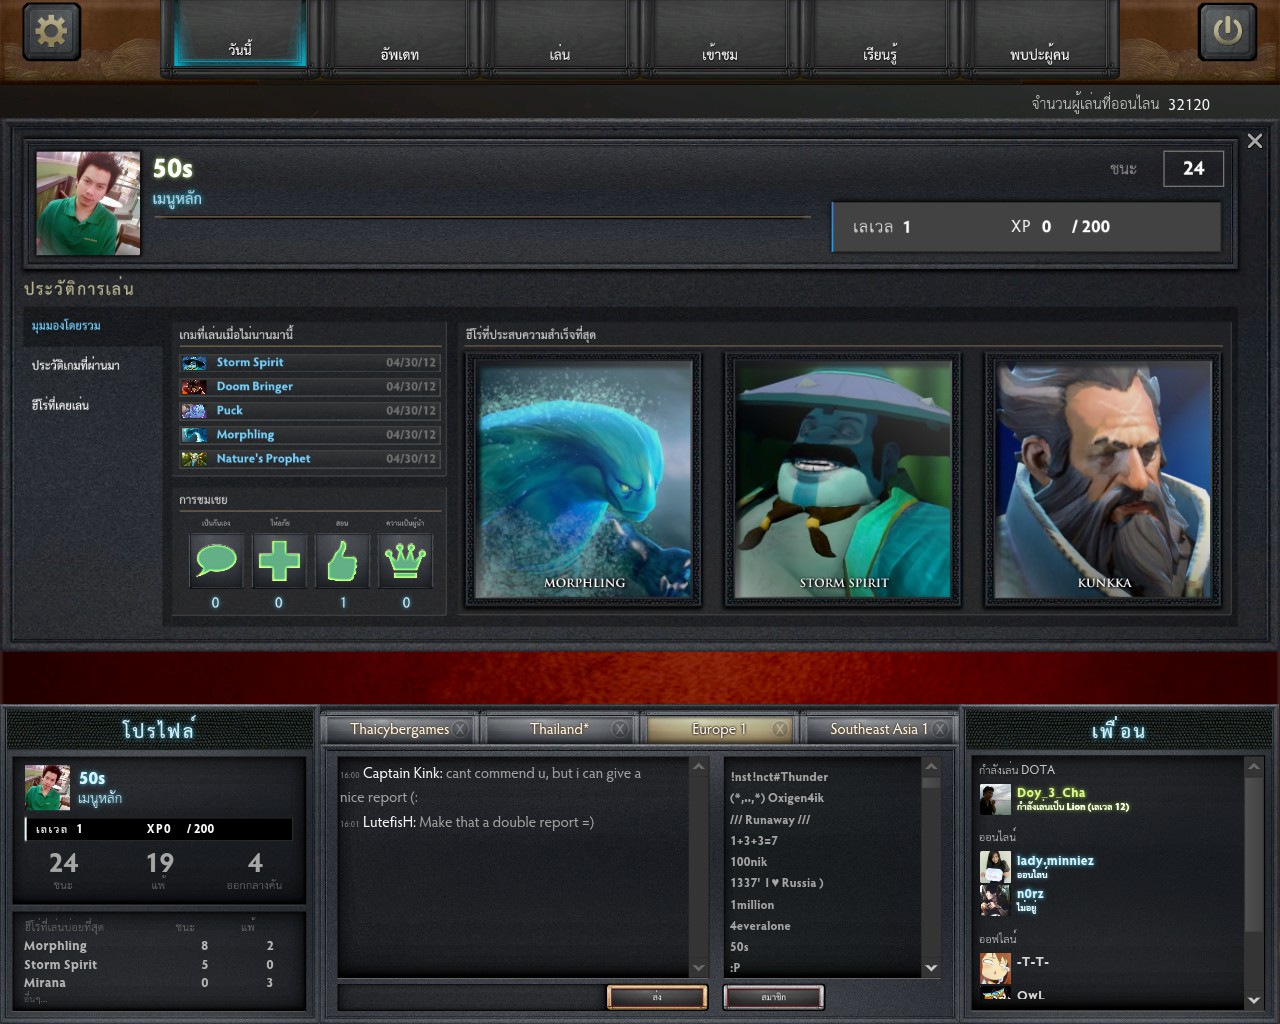This screenshot has height=1024, width=1280.
Task: Open the Morphling hero card
Action: point(584,480)
